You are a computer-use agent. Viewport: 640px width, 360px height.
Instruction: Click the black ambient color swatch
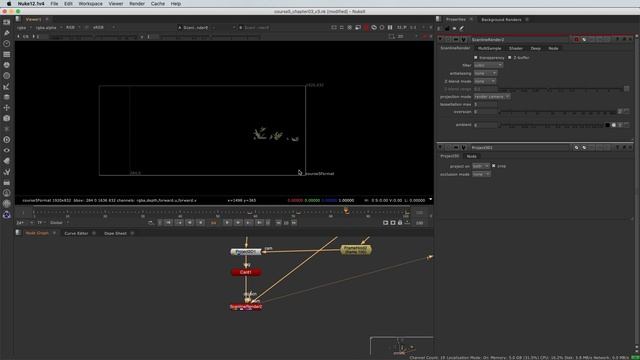[607, 125]
